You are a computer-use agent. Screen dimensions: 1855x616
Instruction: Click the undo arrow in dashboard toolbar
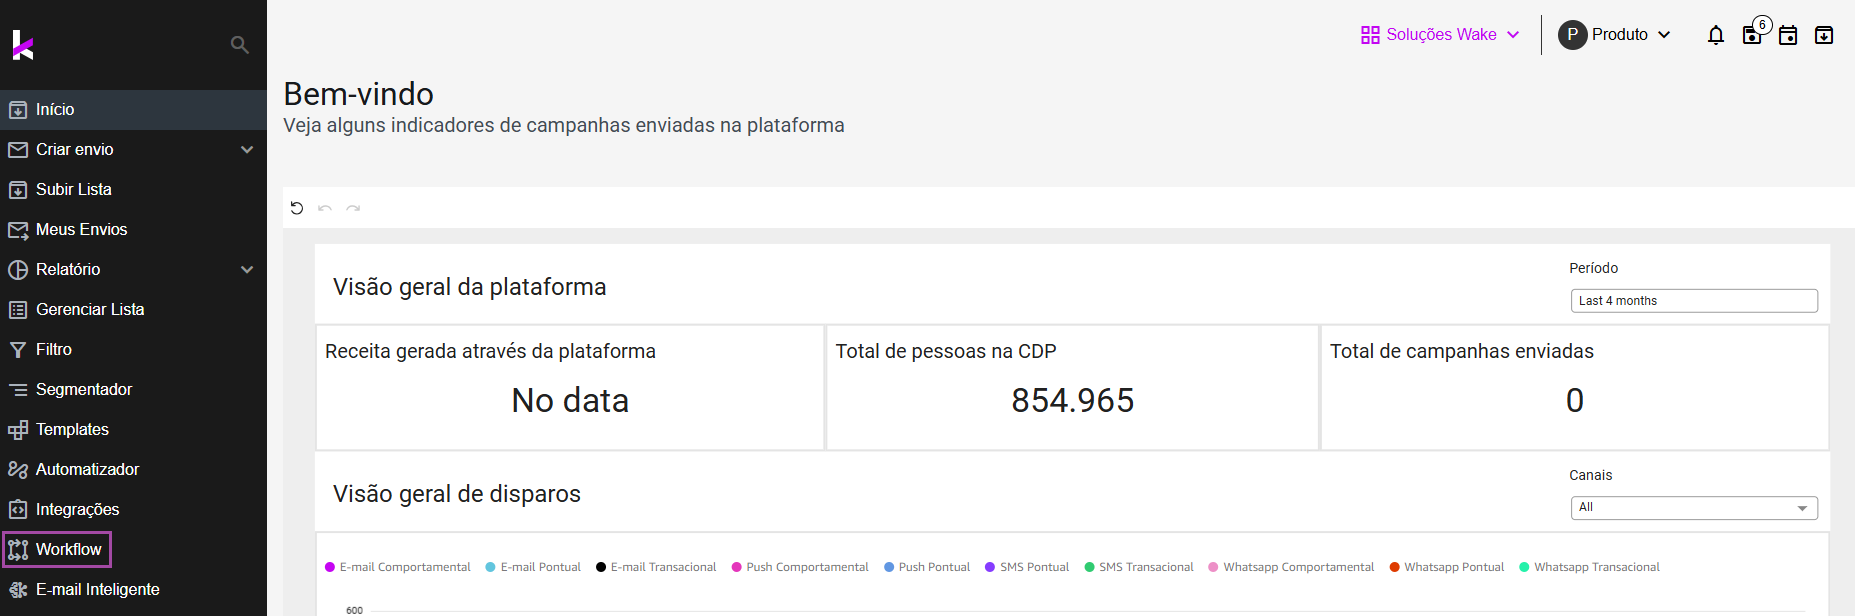pos(325,208)
